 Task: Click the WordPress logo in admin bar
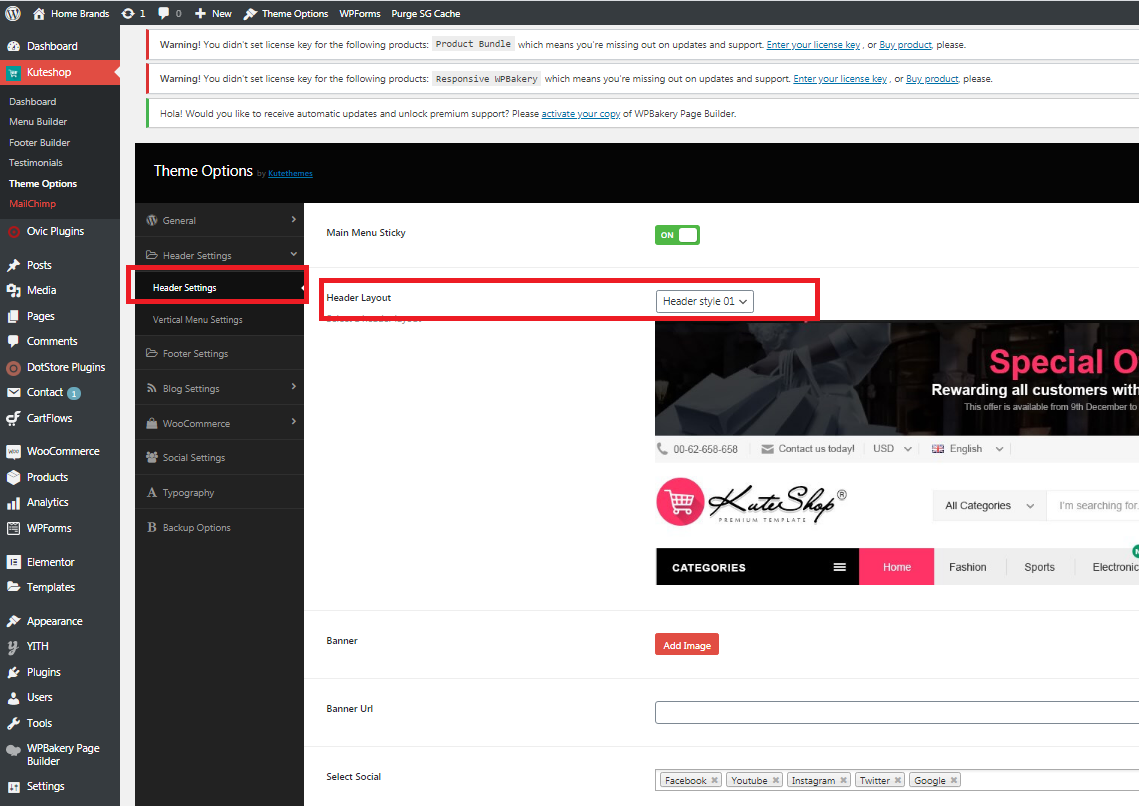[13, 13]
